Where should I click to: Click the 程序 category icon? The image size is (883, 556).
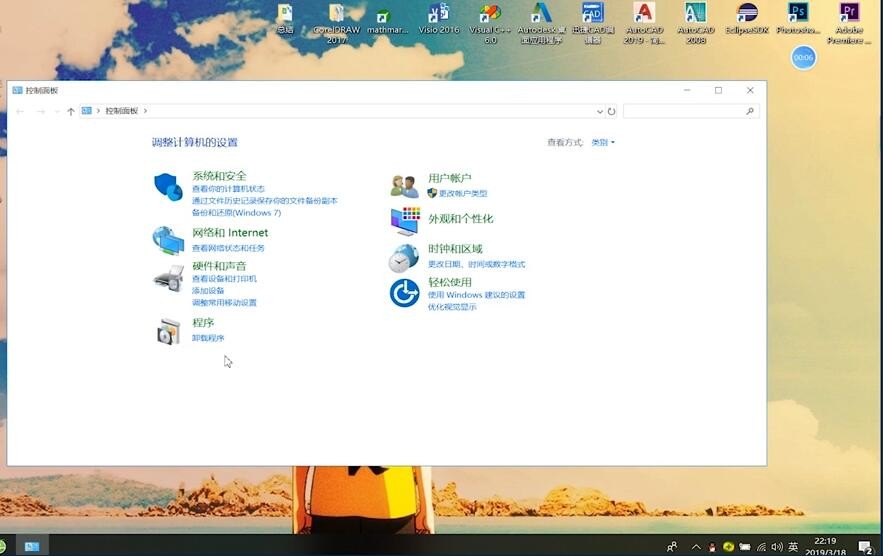(x=167, y=332)
